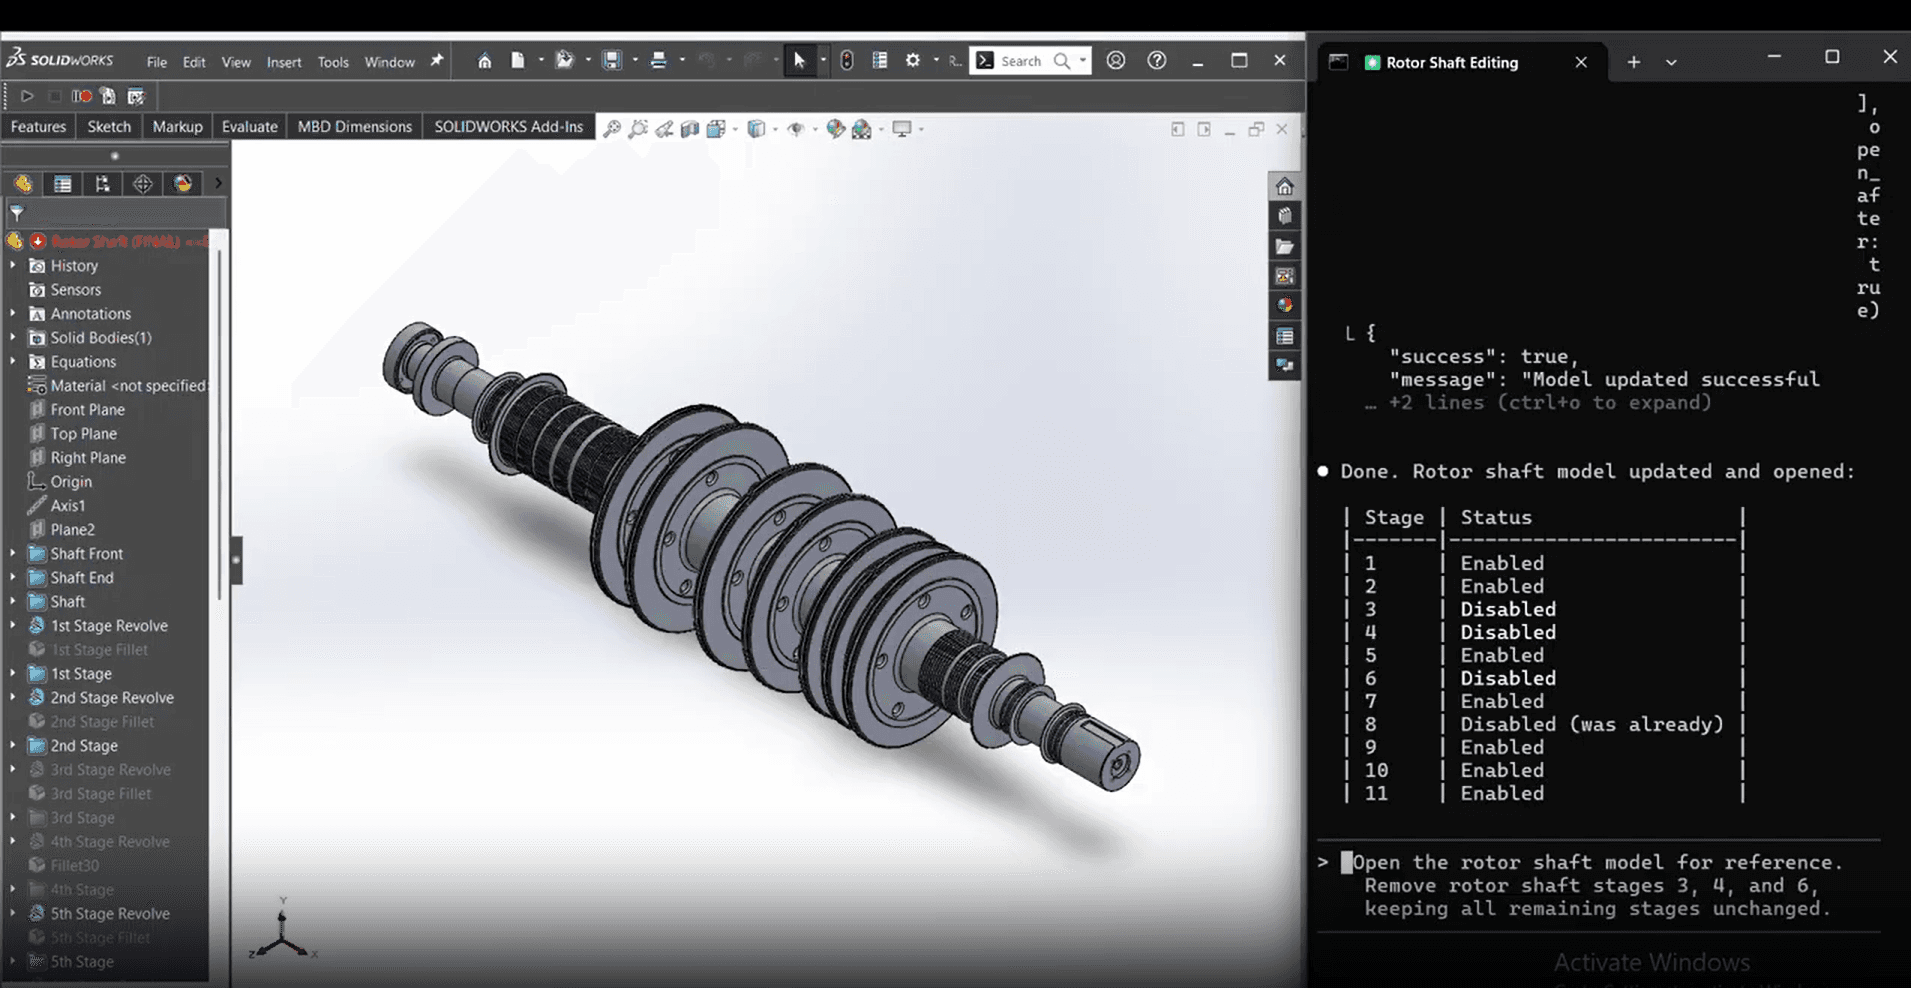Switch to DisplayManager color ball tab
This screenshot has height=988, width=1911.
[182, 184]
